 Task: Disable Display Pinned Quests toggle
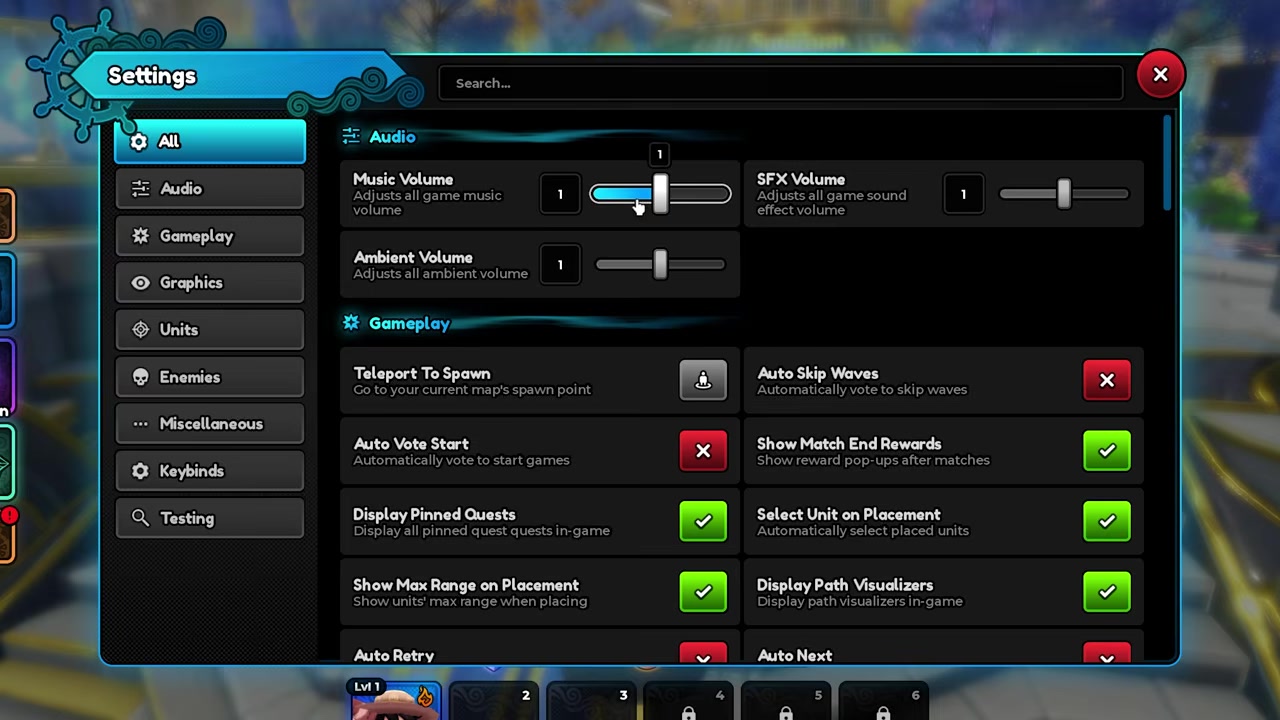point(703,521)
